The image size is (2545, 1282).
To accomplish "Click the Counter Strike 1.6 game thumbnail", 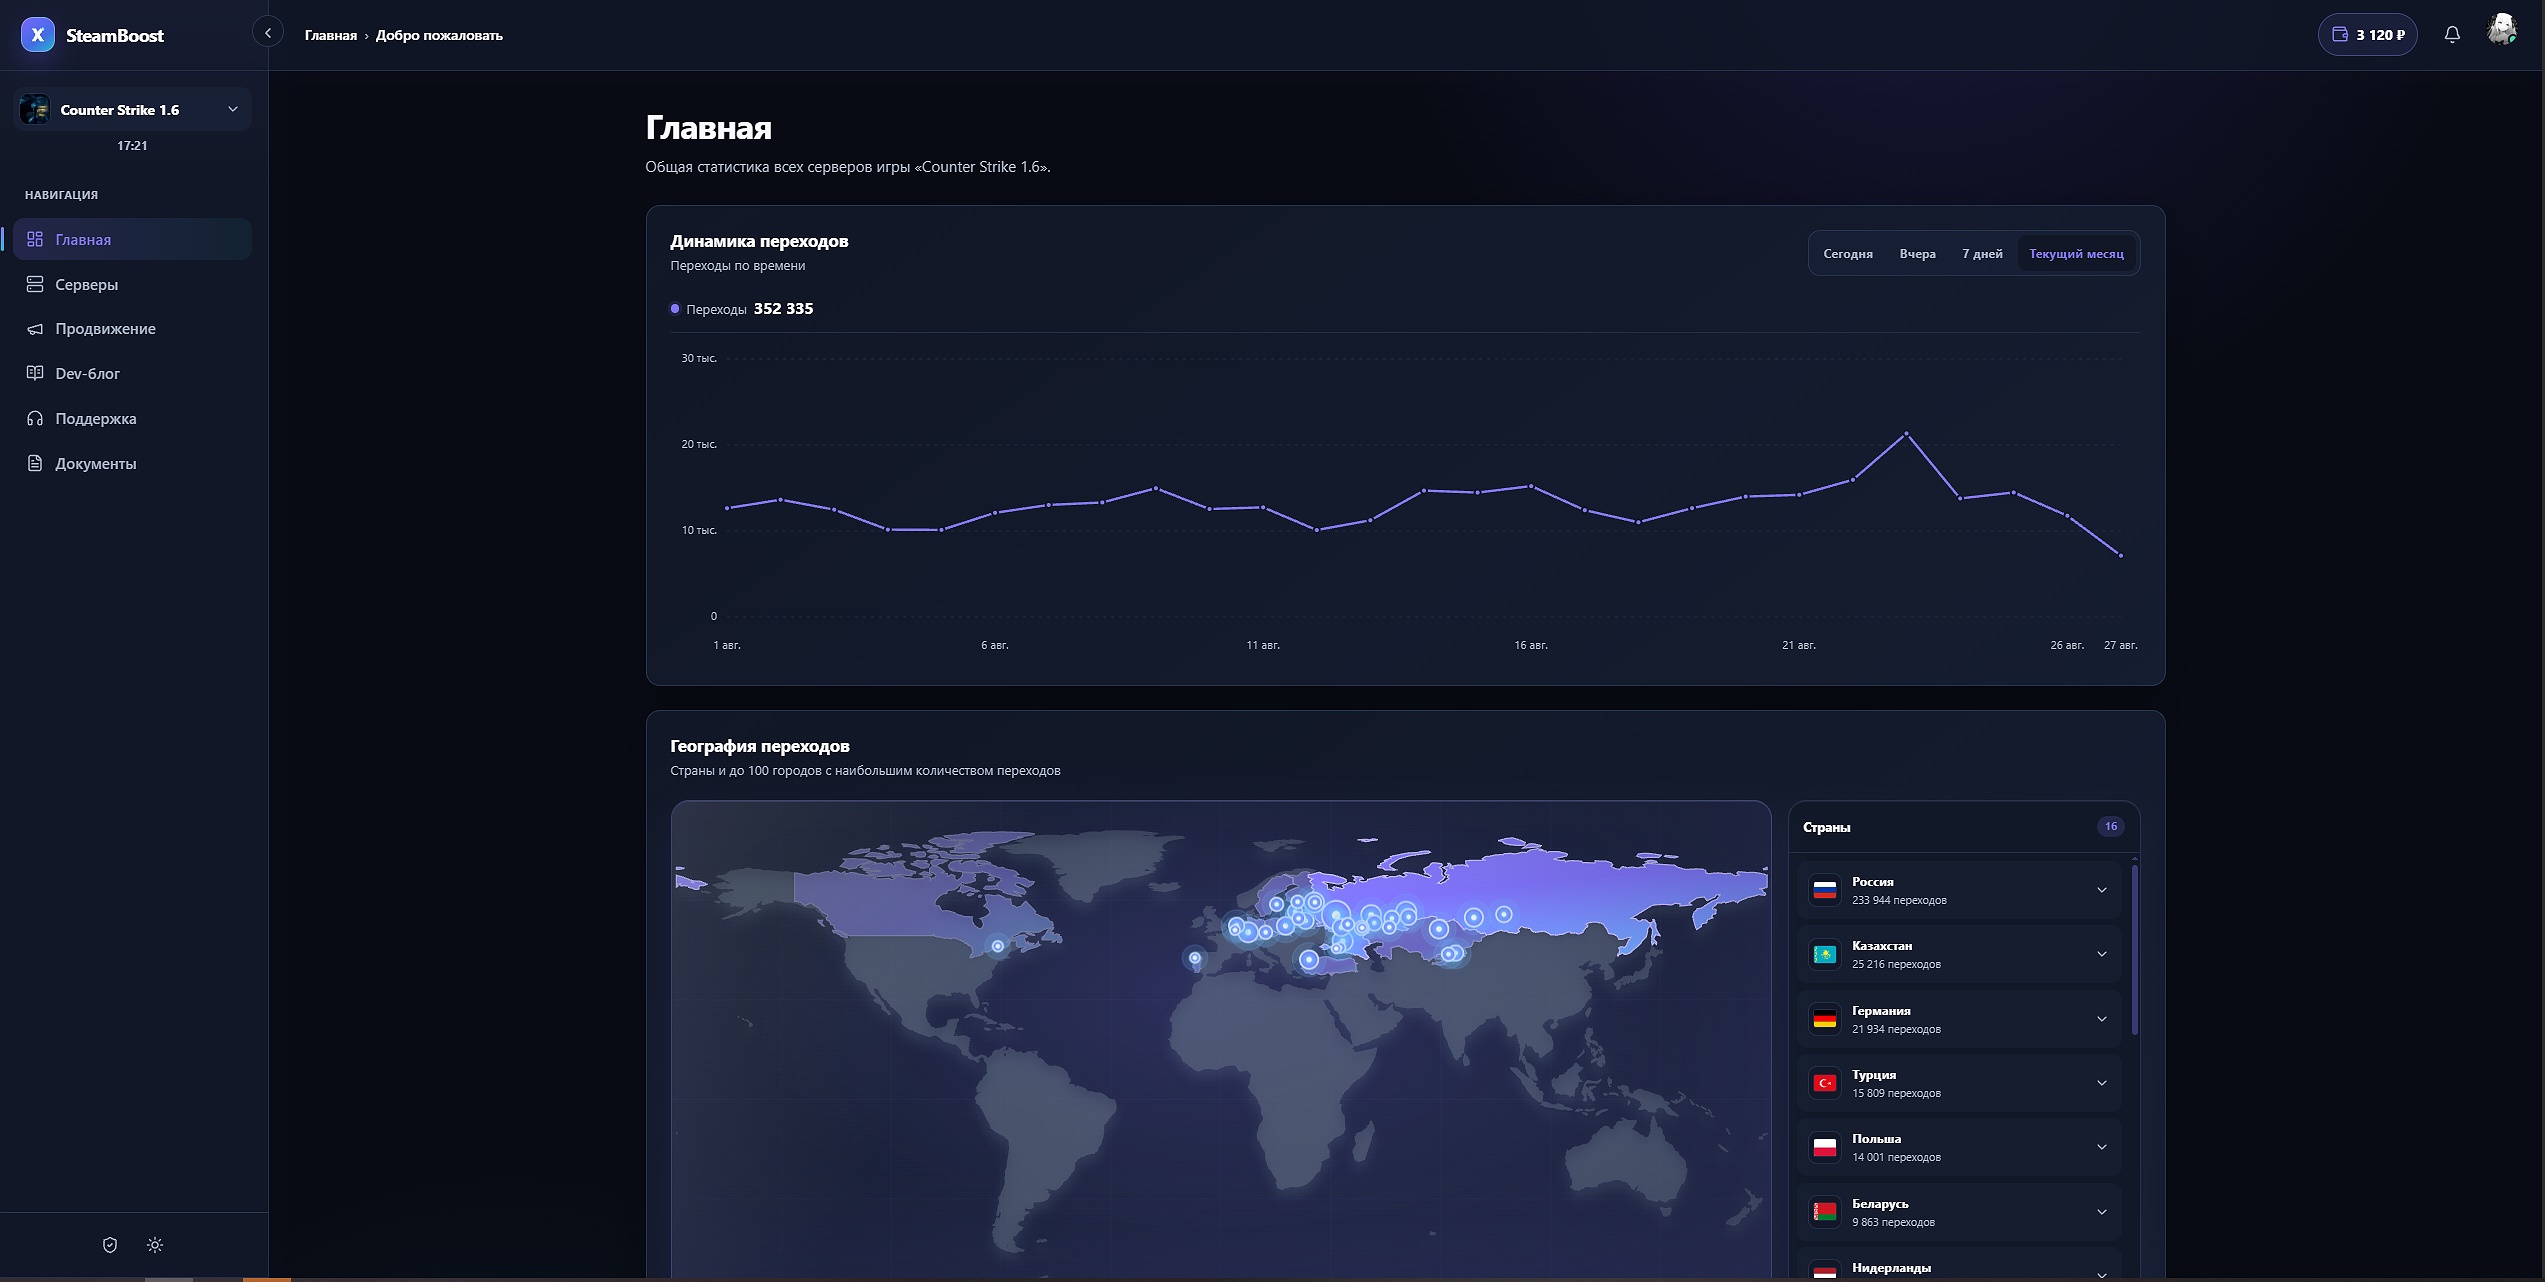I will tap(35, 110).
